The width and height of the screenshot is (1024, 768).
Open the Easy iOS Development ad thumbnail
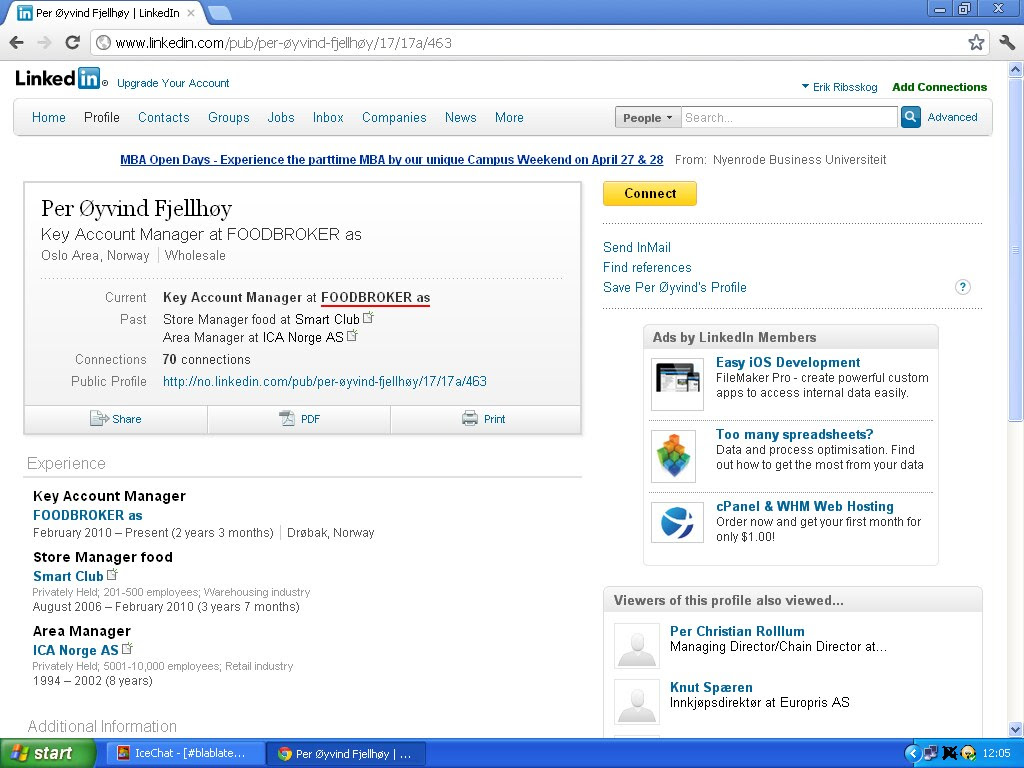click(x=677, y=384)
